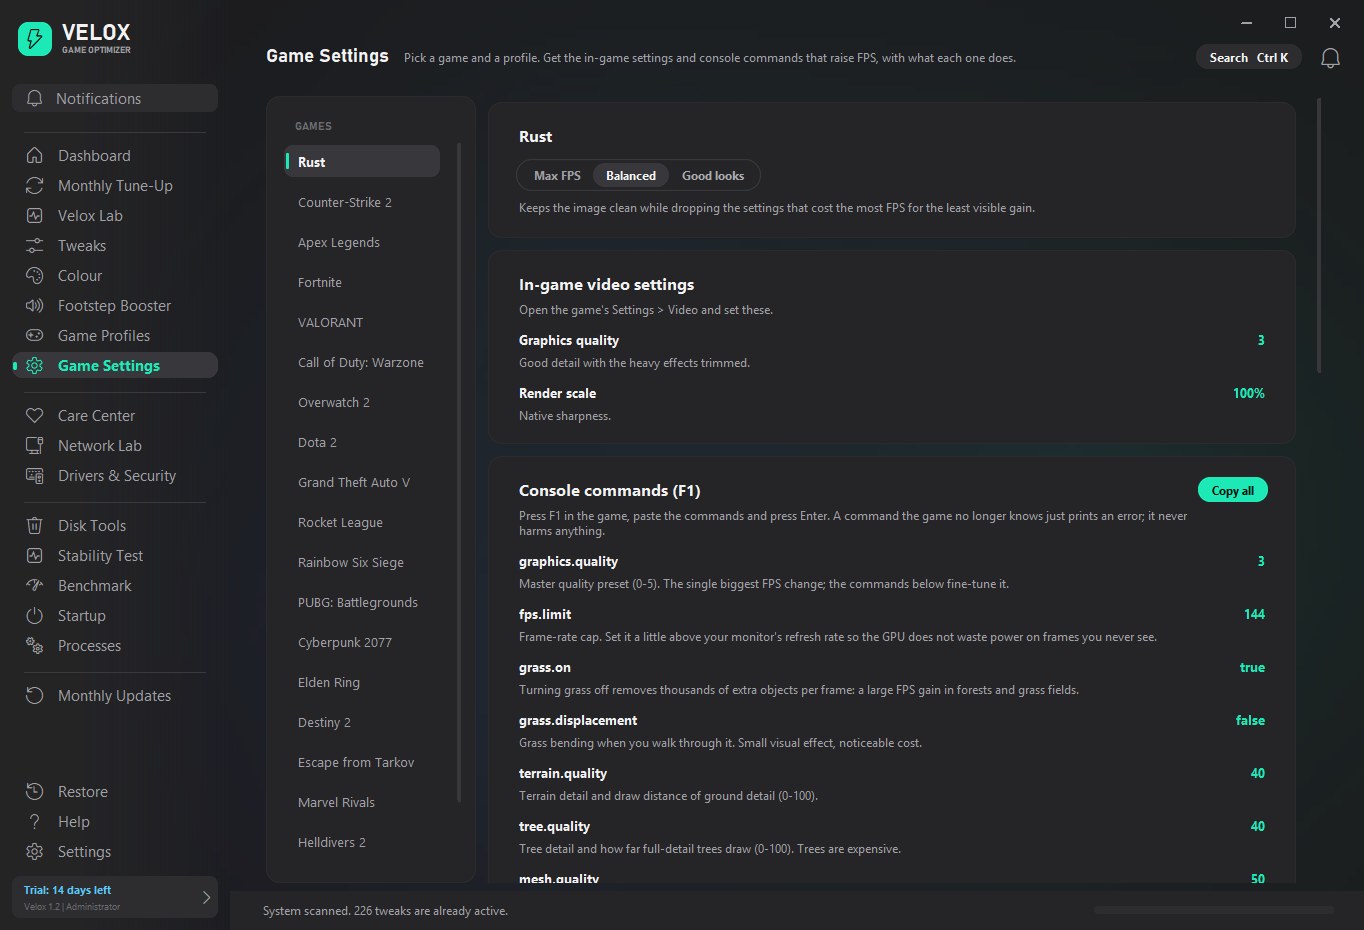The width and height of the screenshot is (1364, 930).
Task: Select VALORANT in games list
Action: click(363, 322)
